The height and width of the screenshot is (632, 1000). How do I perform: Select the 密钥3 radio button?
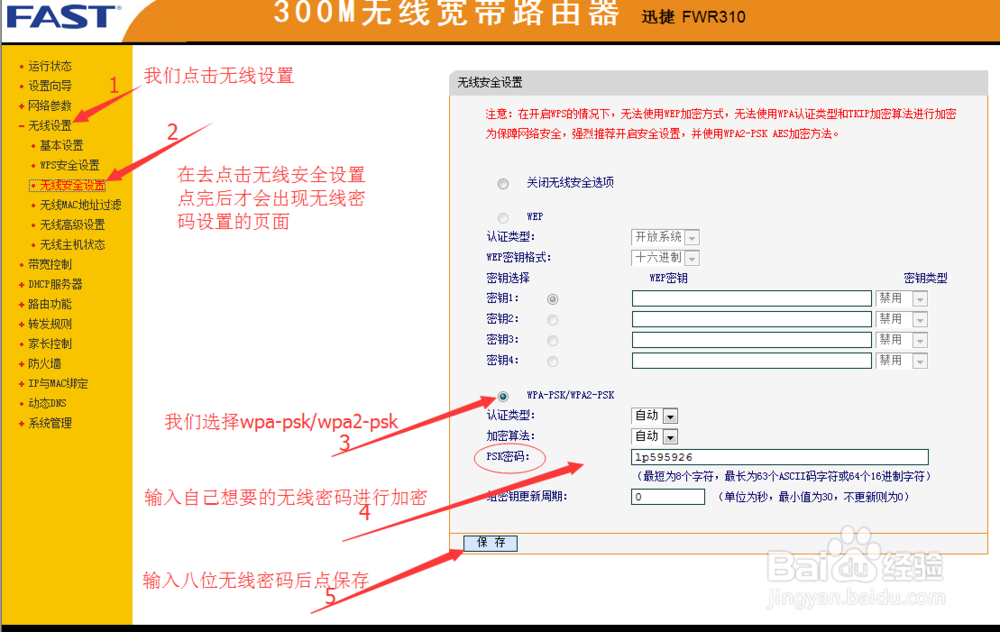(x=552, y=341)
